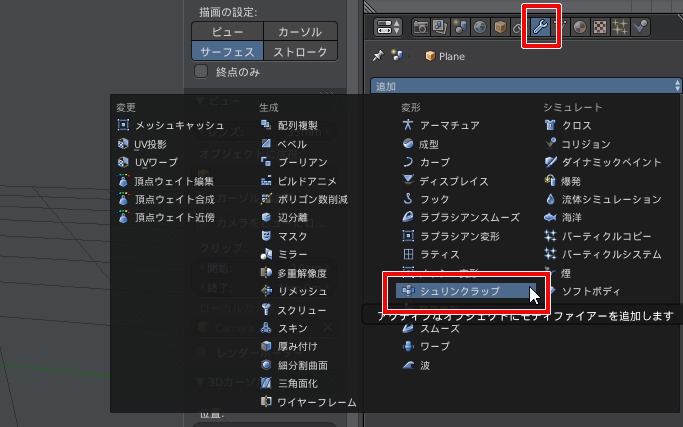This screenshot has height=427, width=683.
Task: Select ストローク in 描画の設定
Action: (300, 51)
